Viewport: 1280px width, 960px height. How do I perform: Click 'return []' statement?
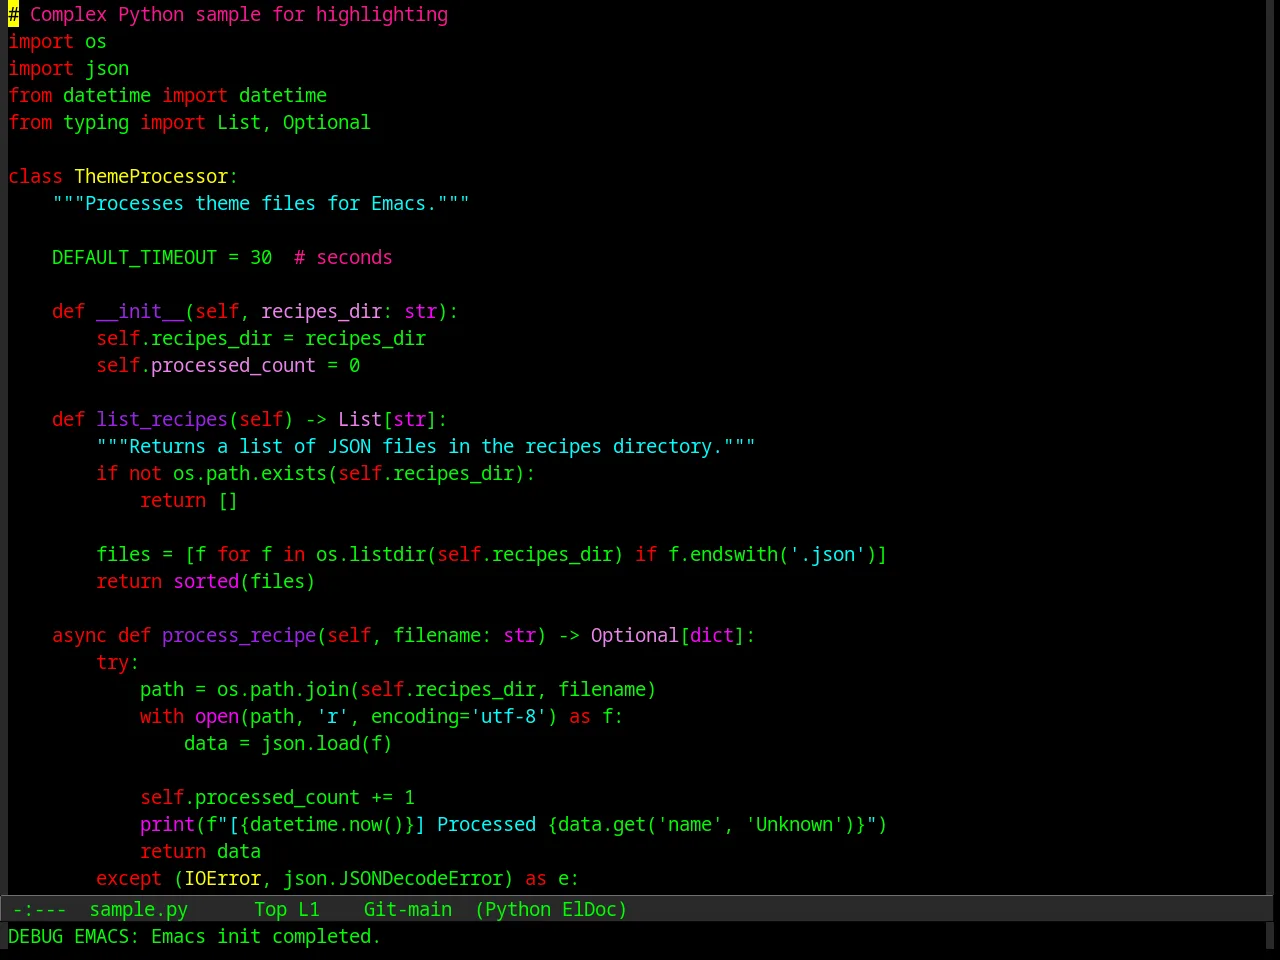click(x=189, y=500)
